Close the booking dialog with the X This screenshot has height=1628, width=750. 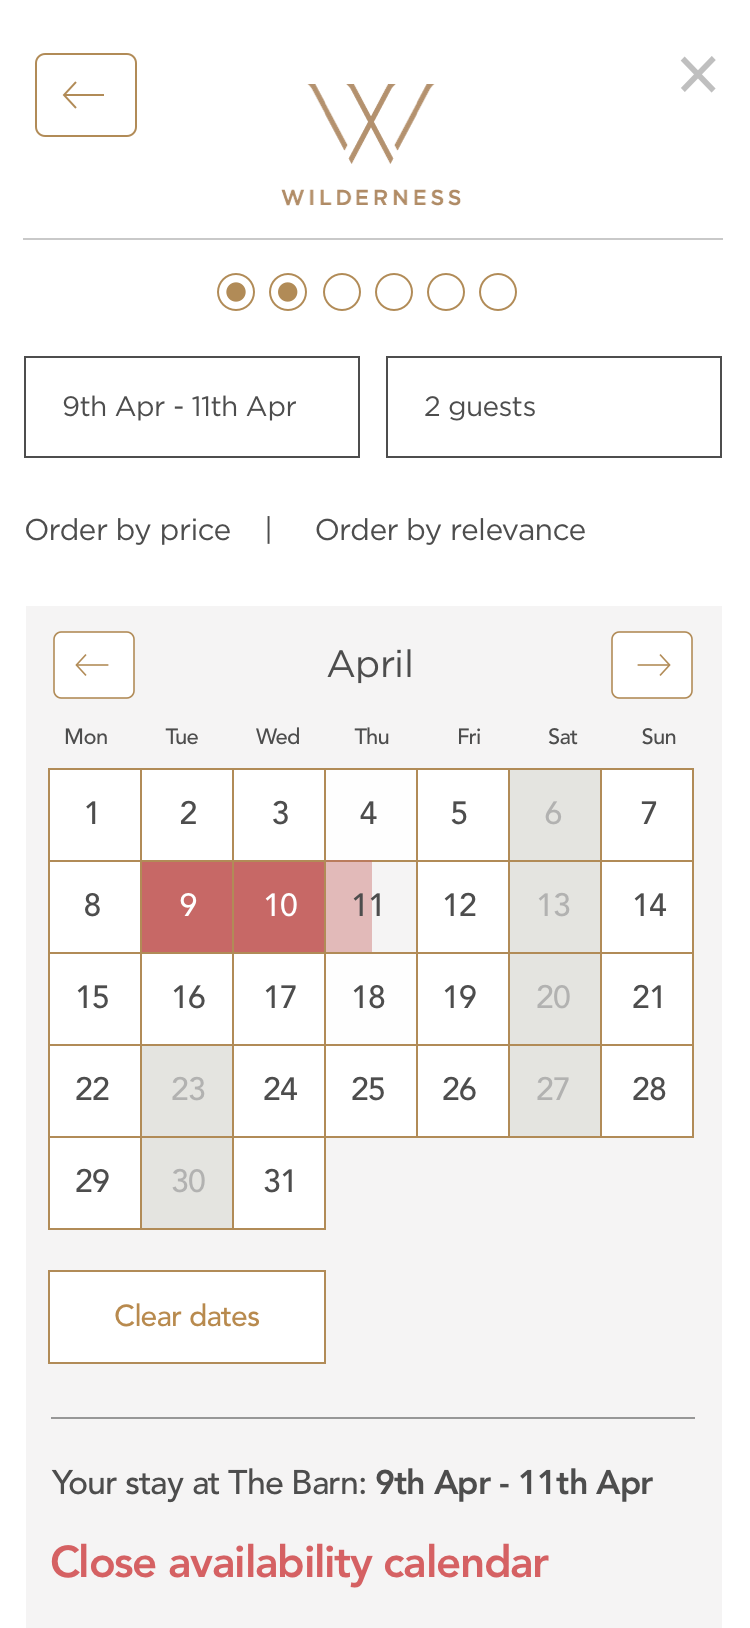pyautogui.click(x=697, y=75)
